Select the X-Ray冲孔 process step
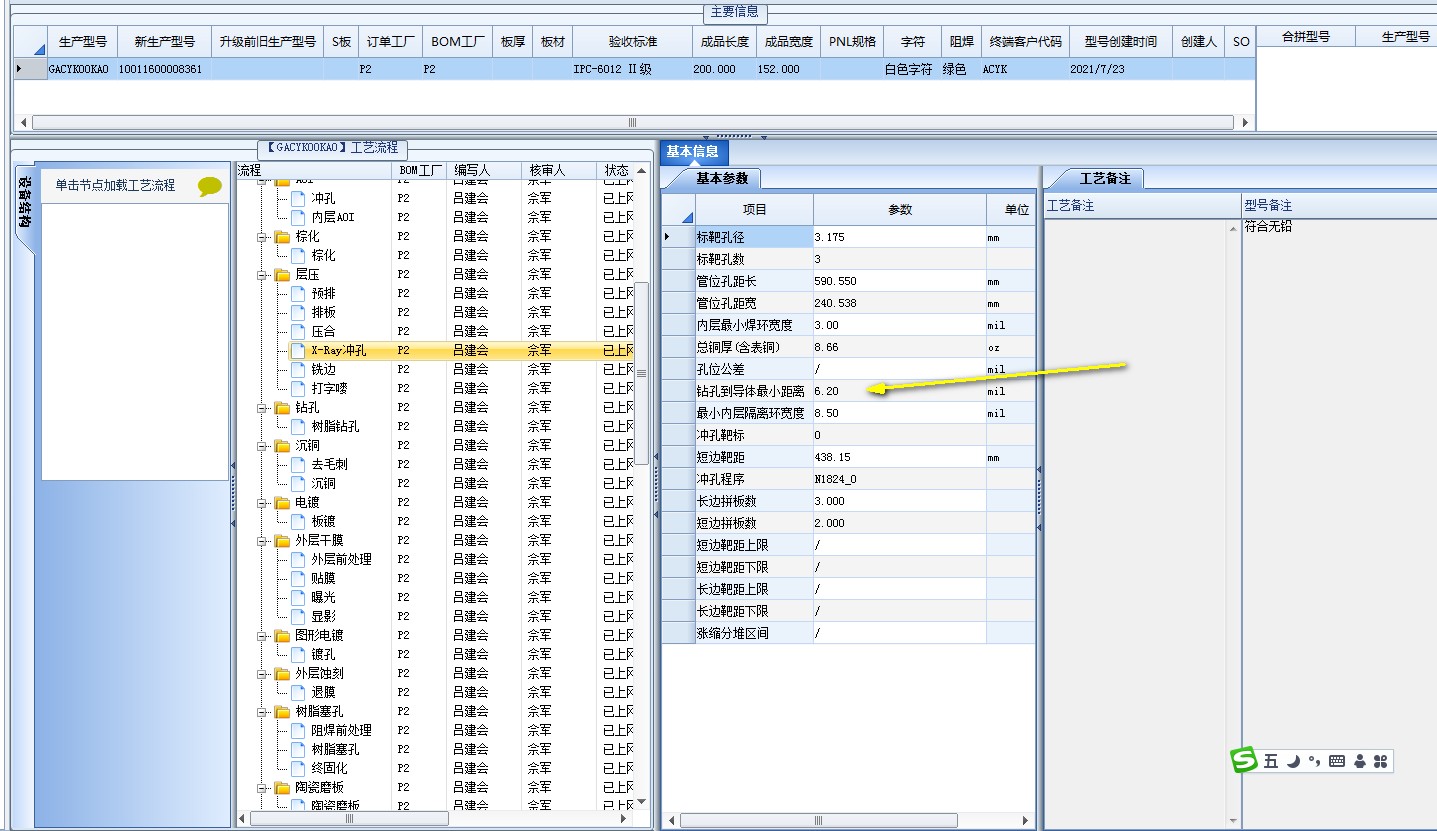 (x=339, y=351)
